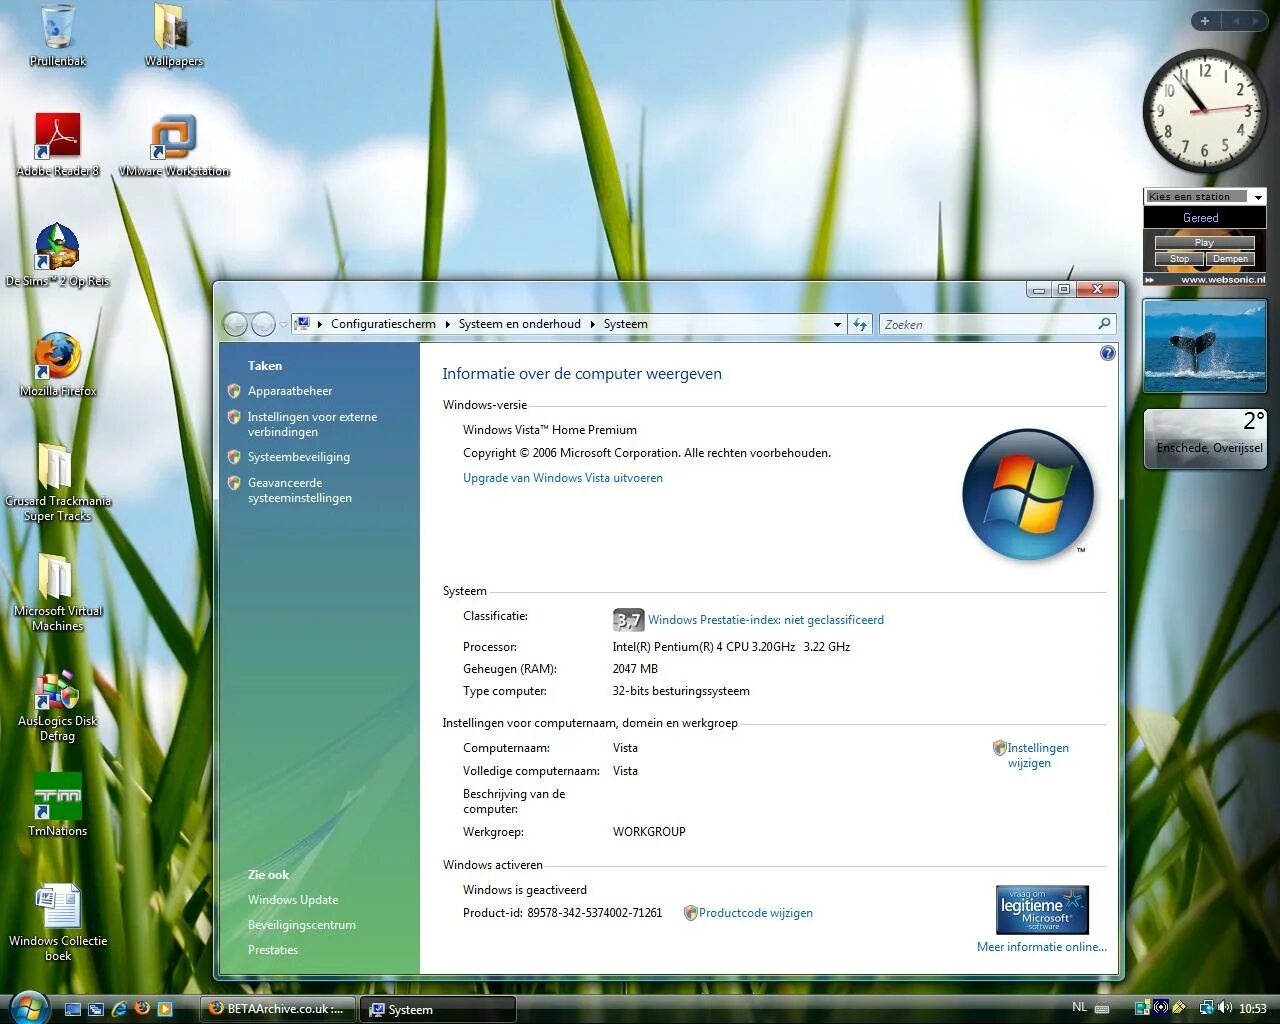Open De Sims 2 Op Reis shortcut
The image size is (1280, 1024).
(58, 255)
